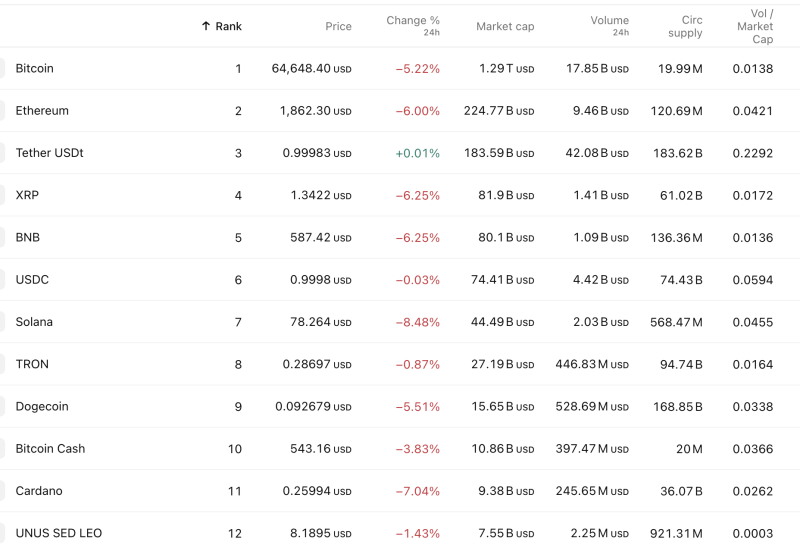Sort by Price column header
This screenshot has height=551, width=800.
338,27
